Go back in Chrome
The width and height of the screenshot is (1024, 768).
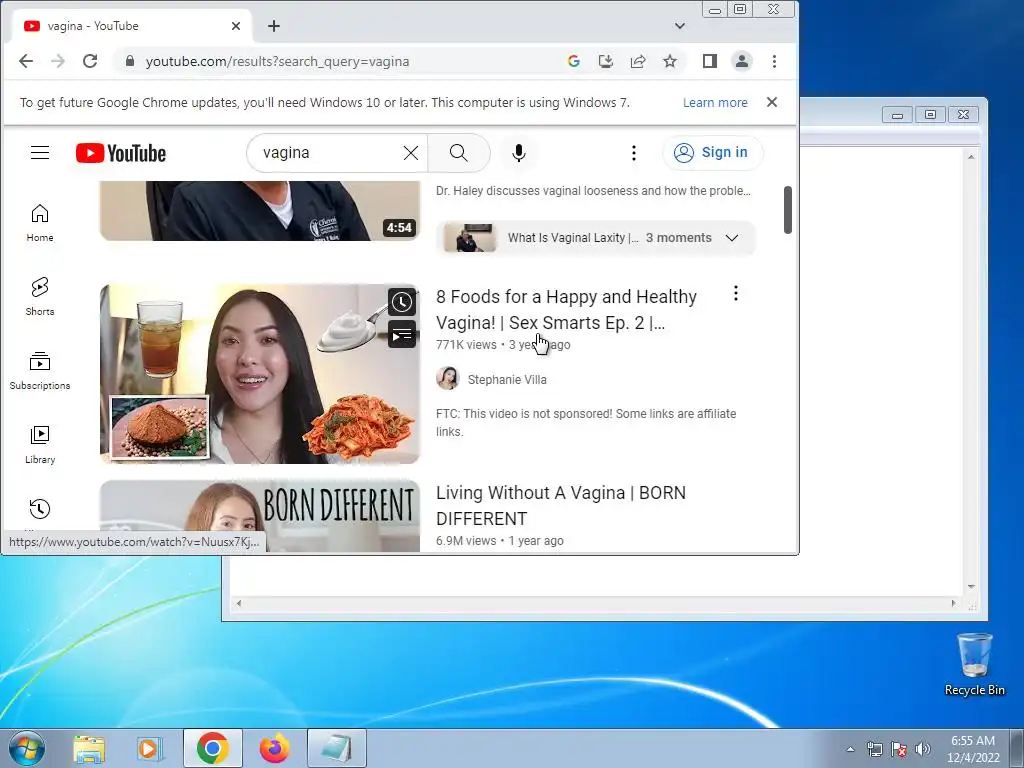pyautogui.click(x=25, y=61)
